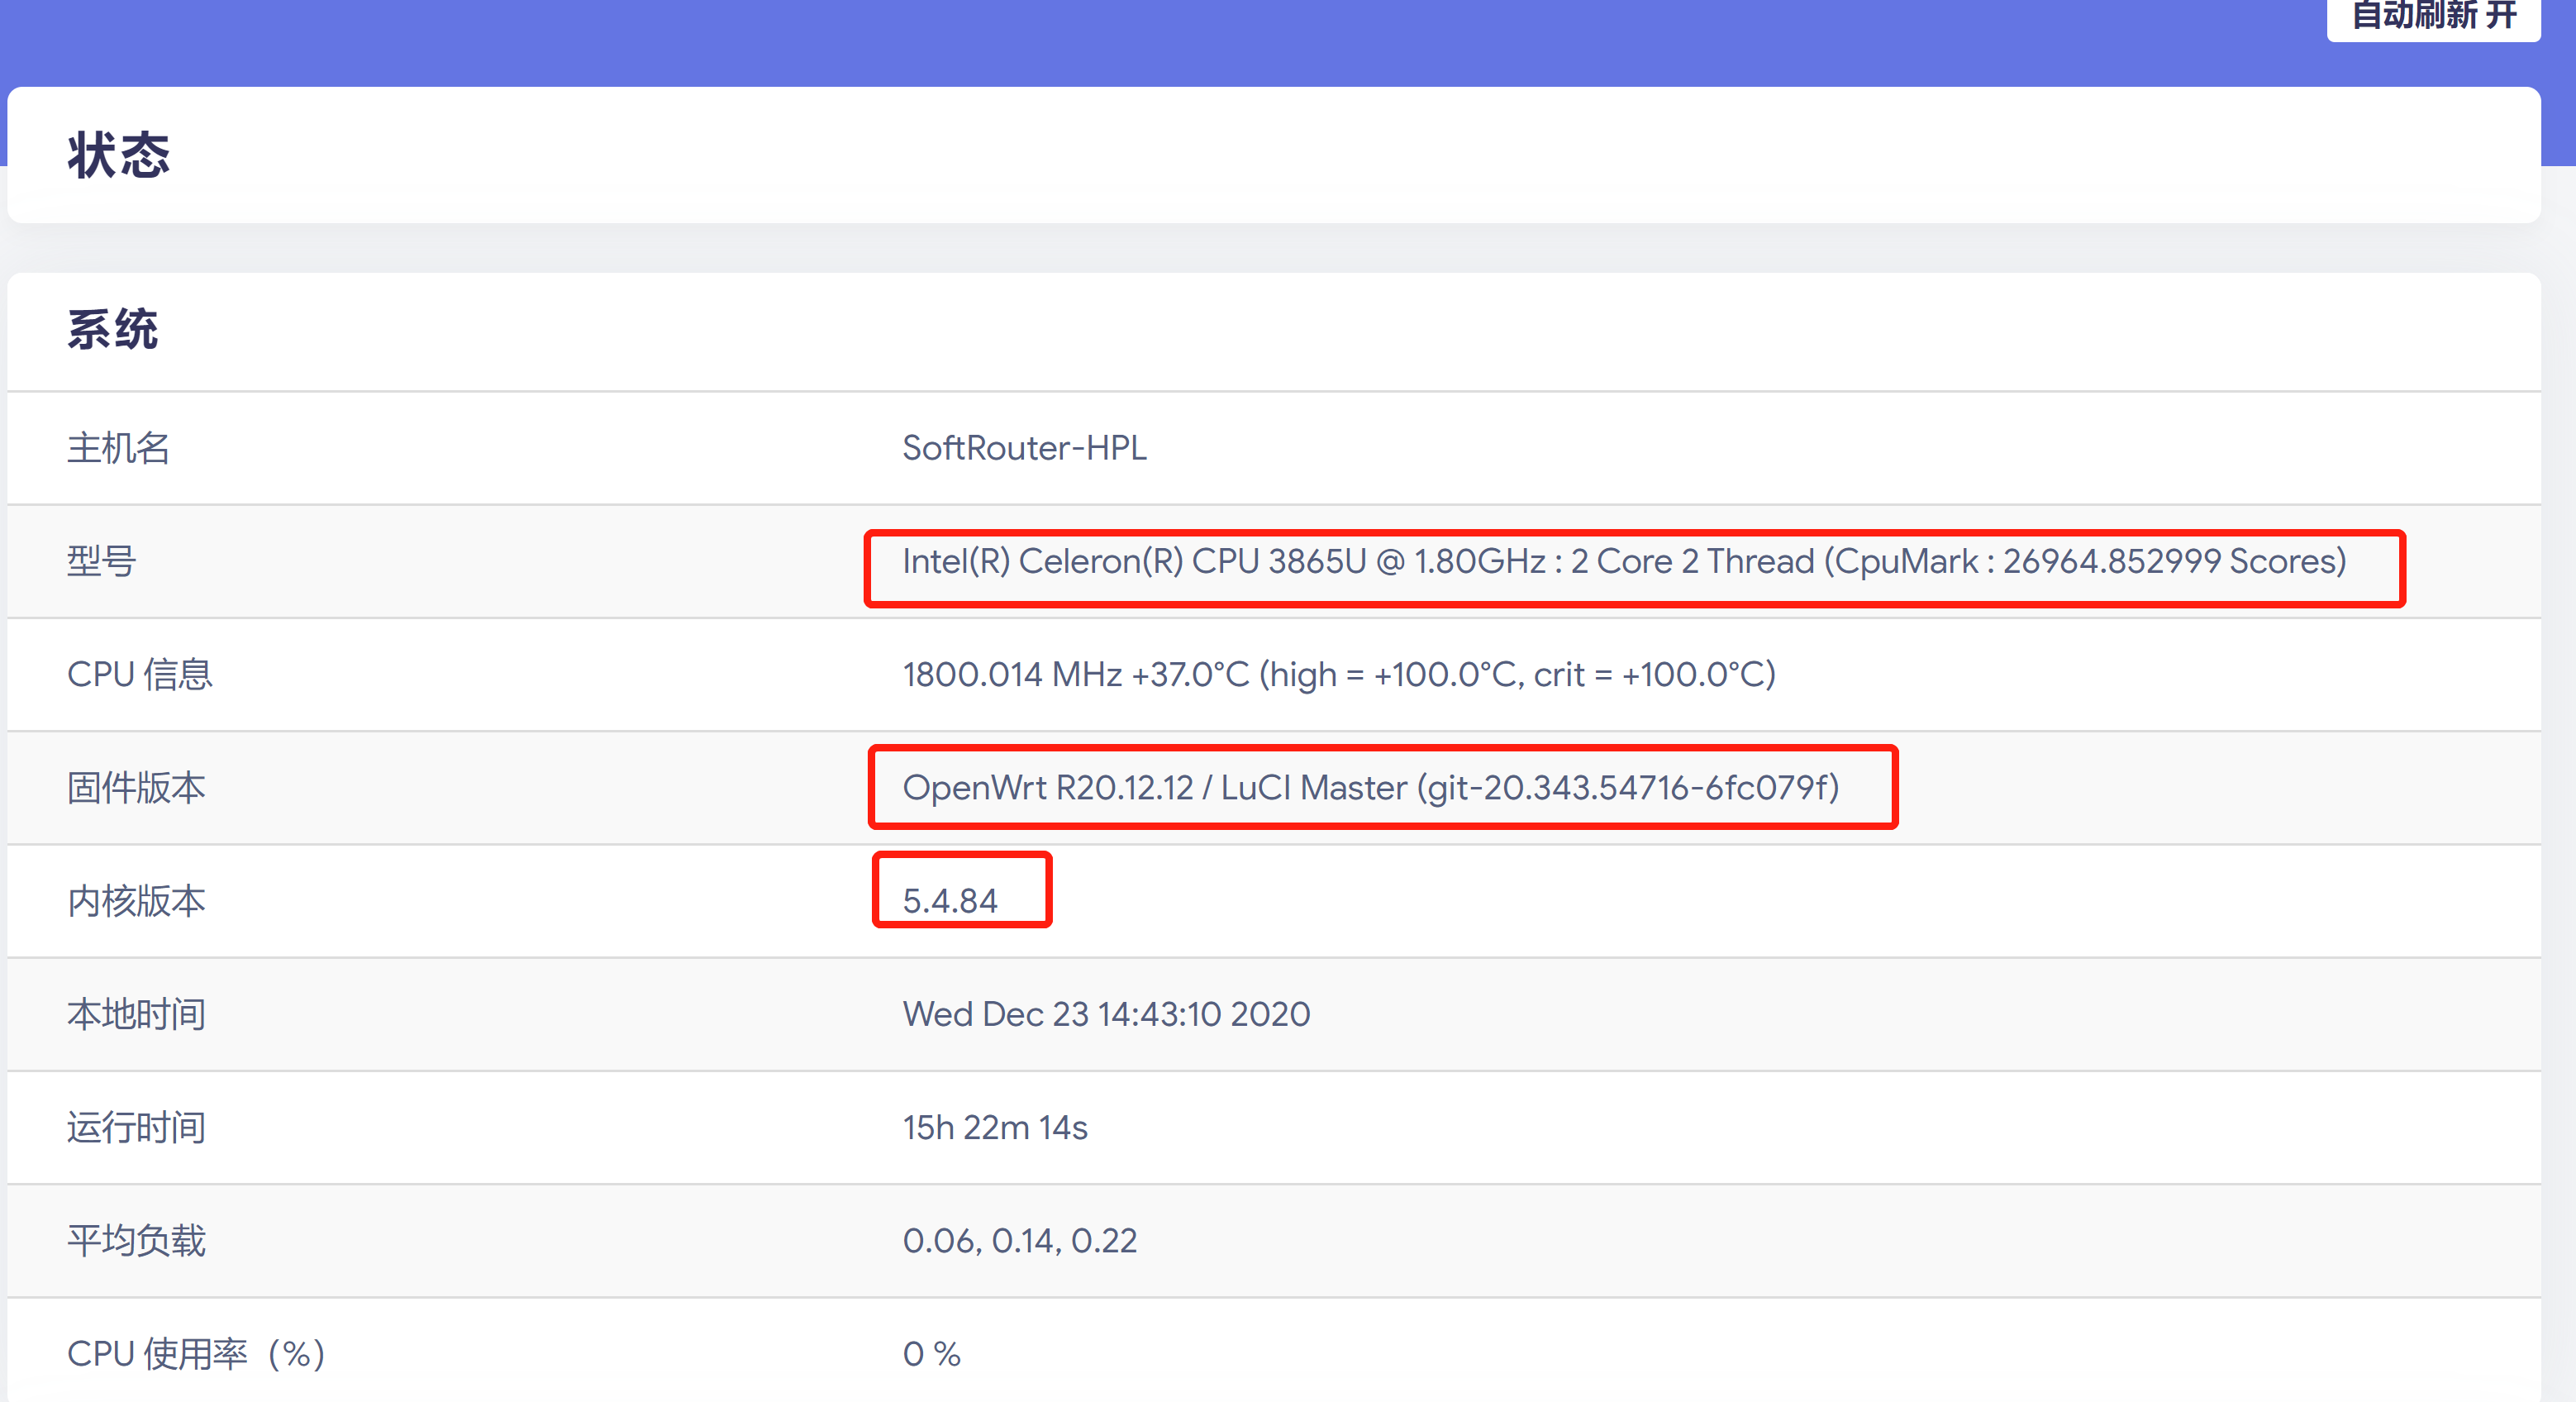Click the 1800.014 MHz temperature reading
Viewport: 2576px width, 1402px height.
tap(1338, 674)
